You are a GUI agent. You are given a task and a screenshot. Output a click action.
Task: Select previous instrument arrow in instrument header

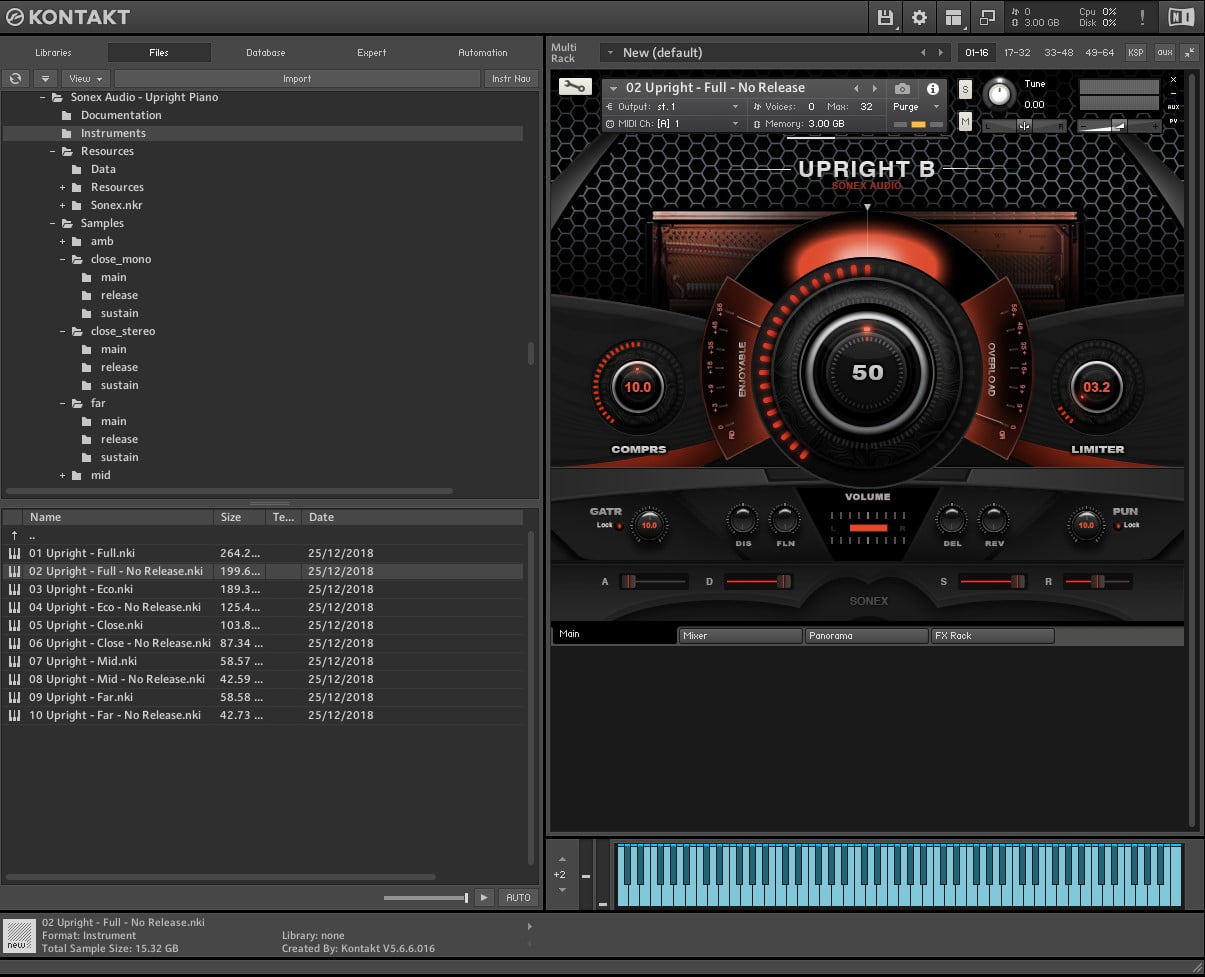coord(856,88)
